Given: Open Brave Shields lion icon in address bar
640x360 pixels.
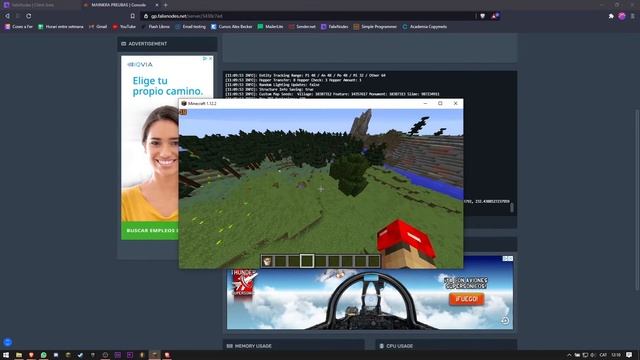Looking at the screenshot, I should click(482, 16).
